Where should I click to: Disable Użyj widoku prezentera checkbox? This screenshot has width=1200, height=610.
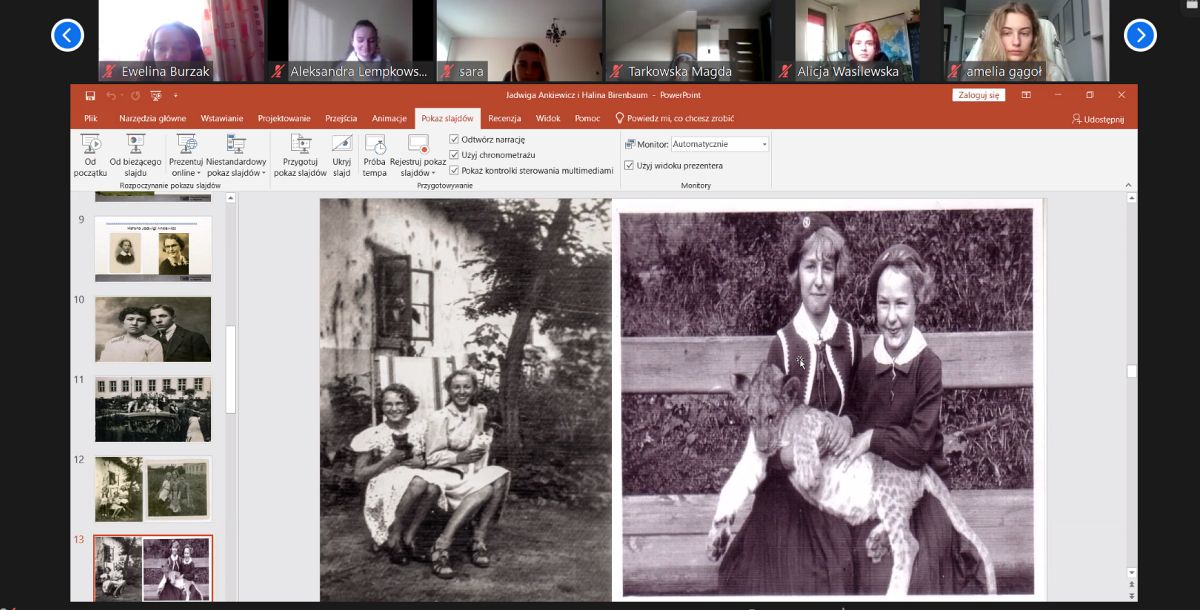point(629,165)
